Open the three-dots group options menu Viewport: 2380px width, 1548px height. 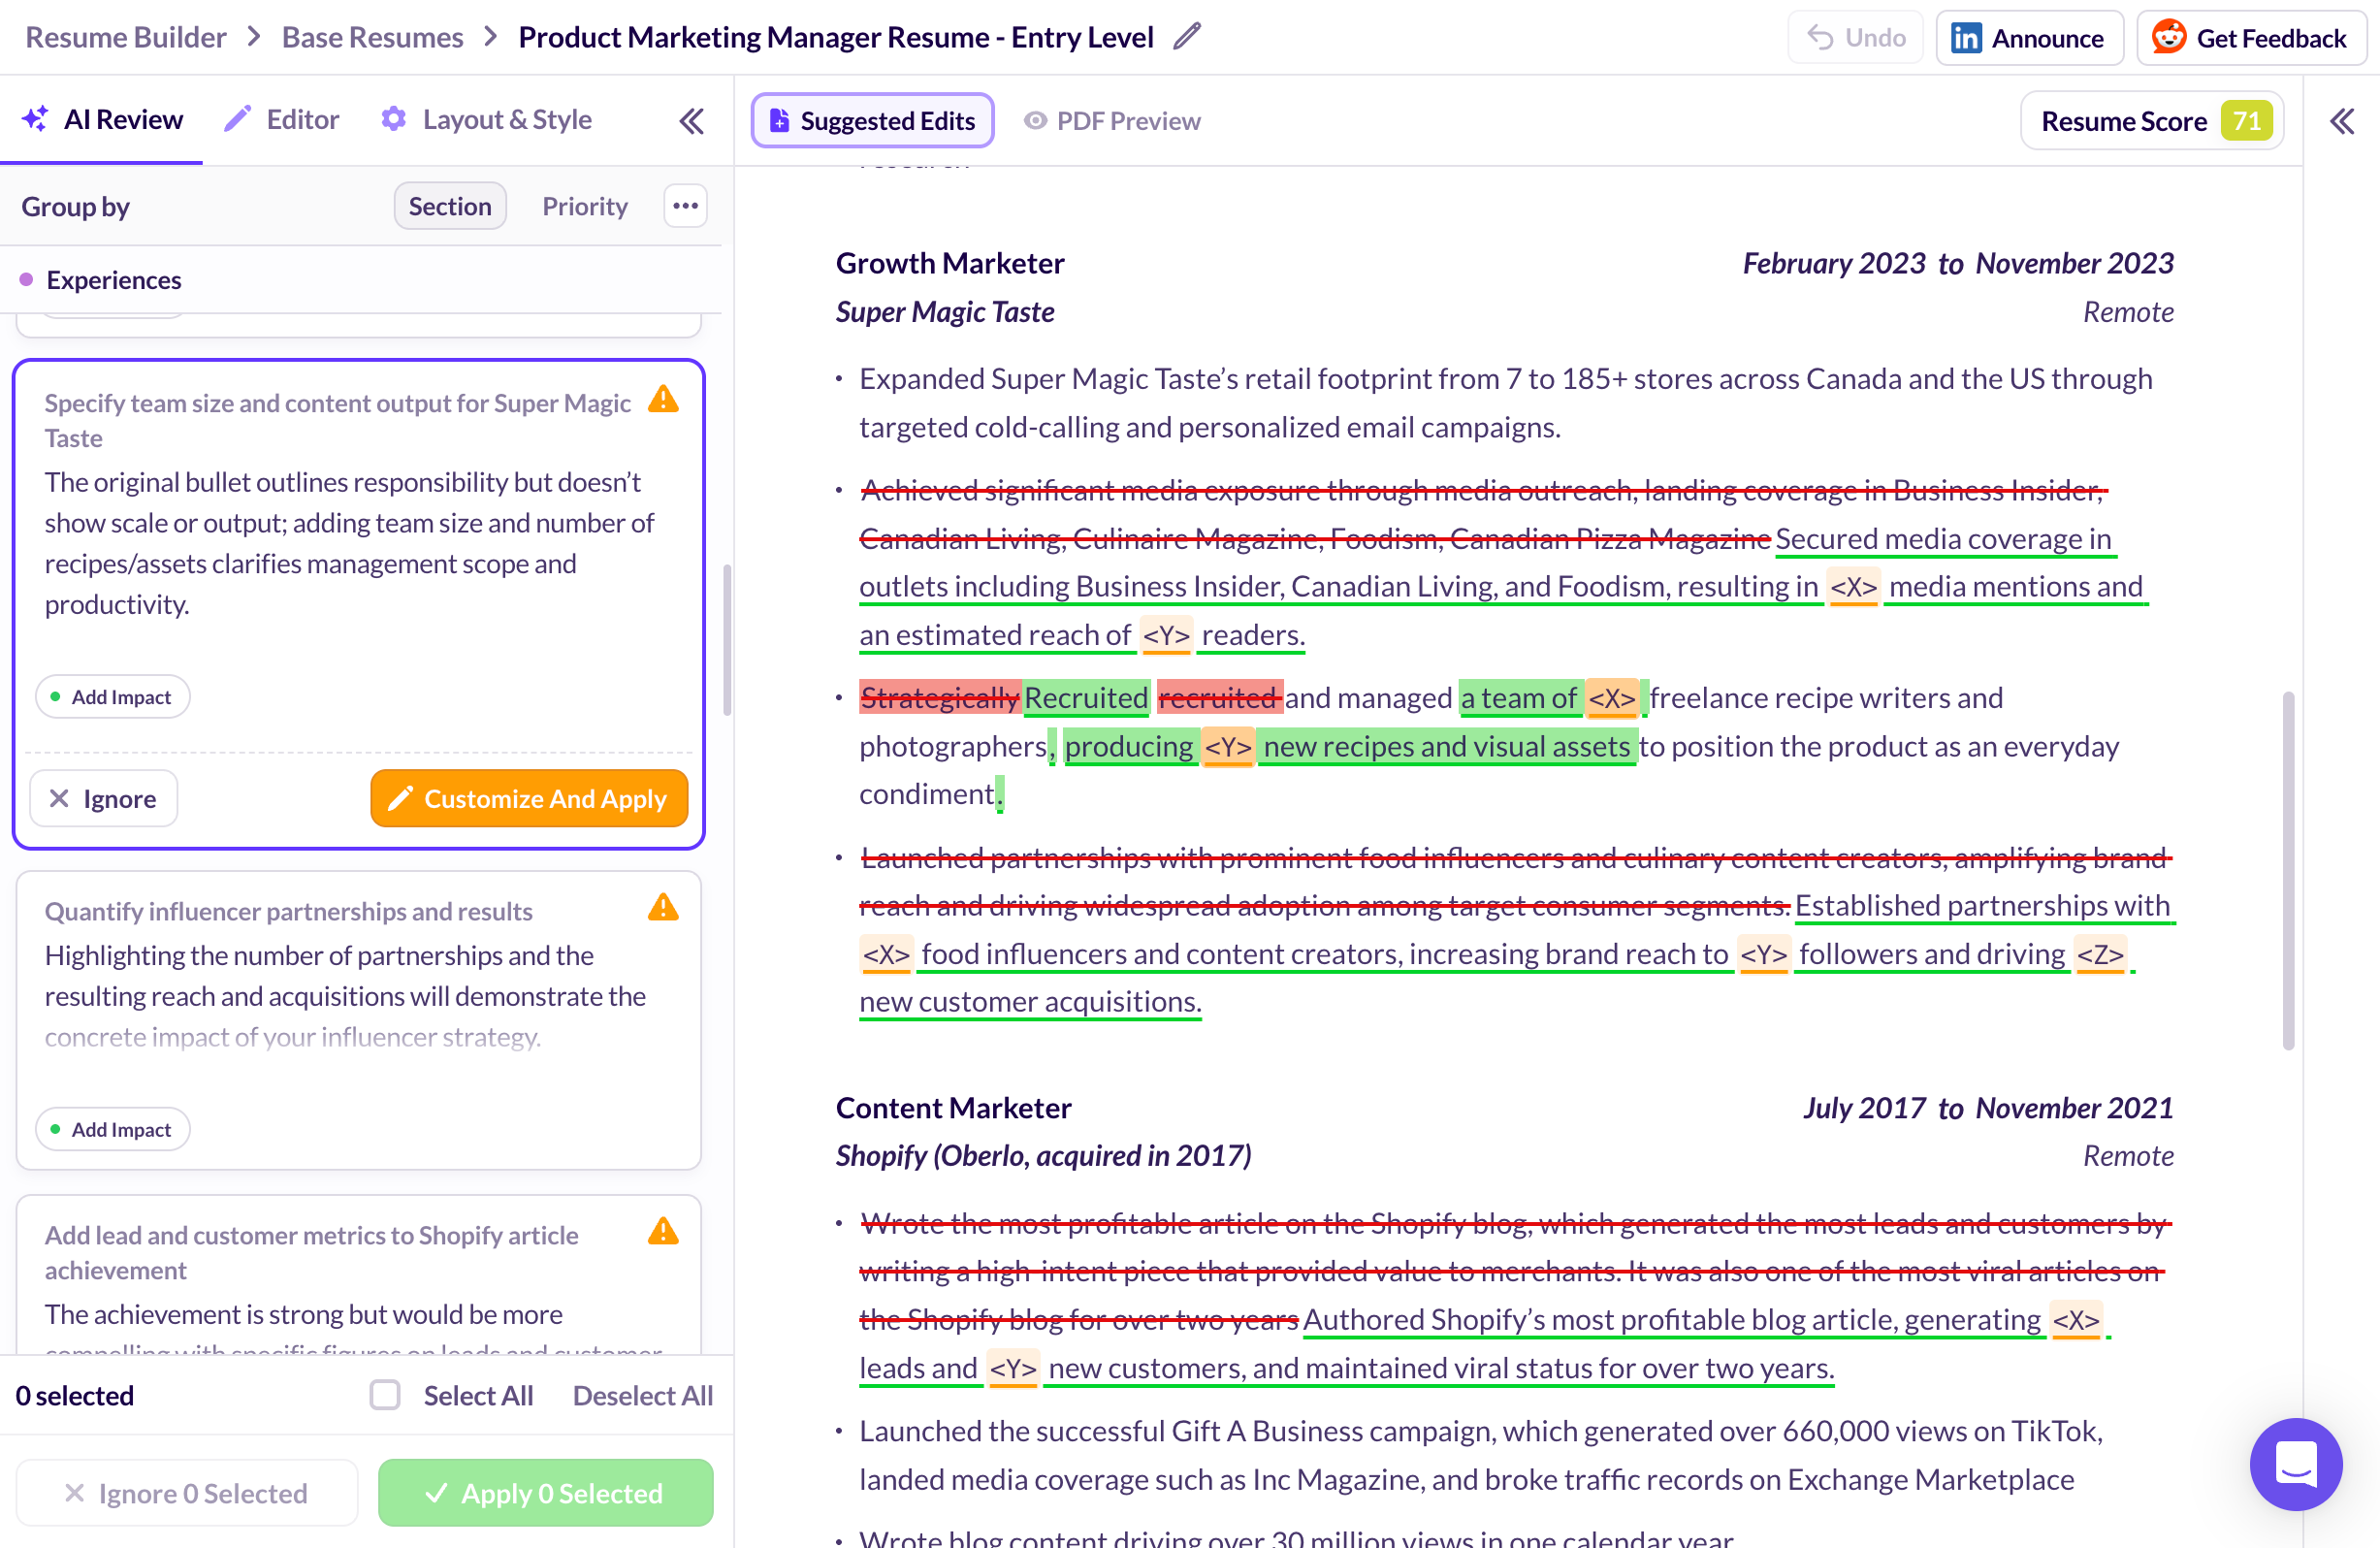pos(685,206)
